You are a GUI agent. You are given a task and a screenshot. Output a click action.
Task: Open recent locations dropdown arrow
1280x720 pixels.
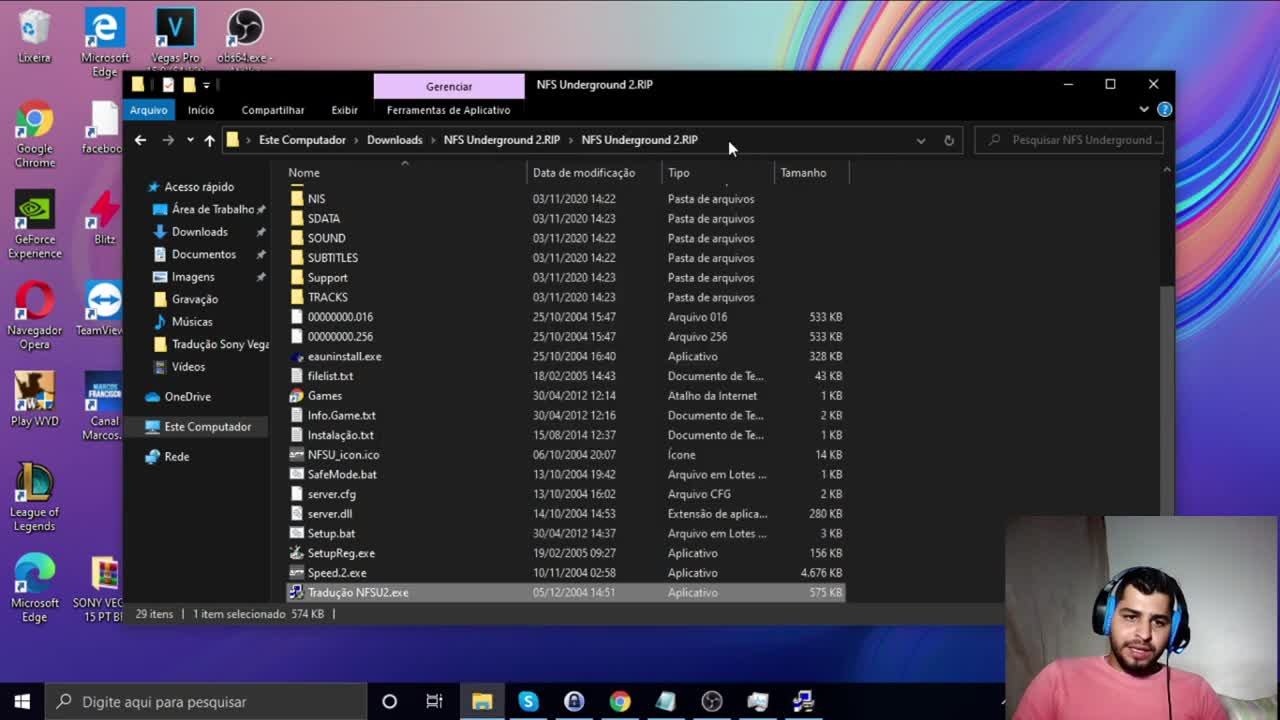190,140
